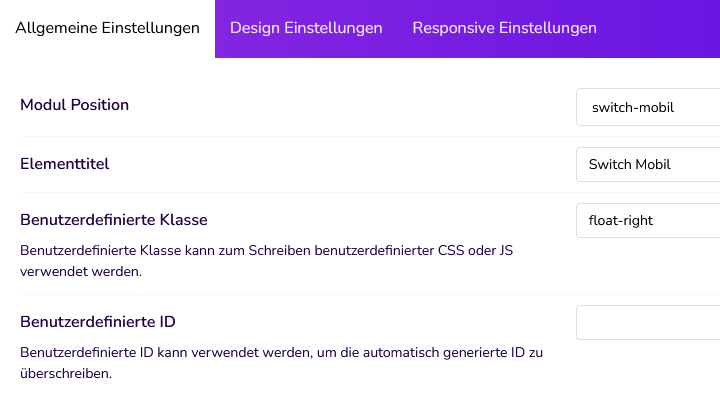Focus the Benutzerdefinierte Klasse input field
The image size is (720, 399).
[648, 220]
